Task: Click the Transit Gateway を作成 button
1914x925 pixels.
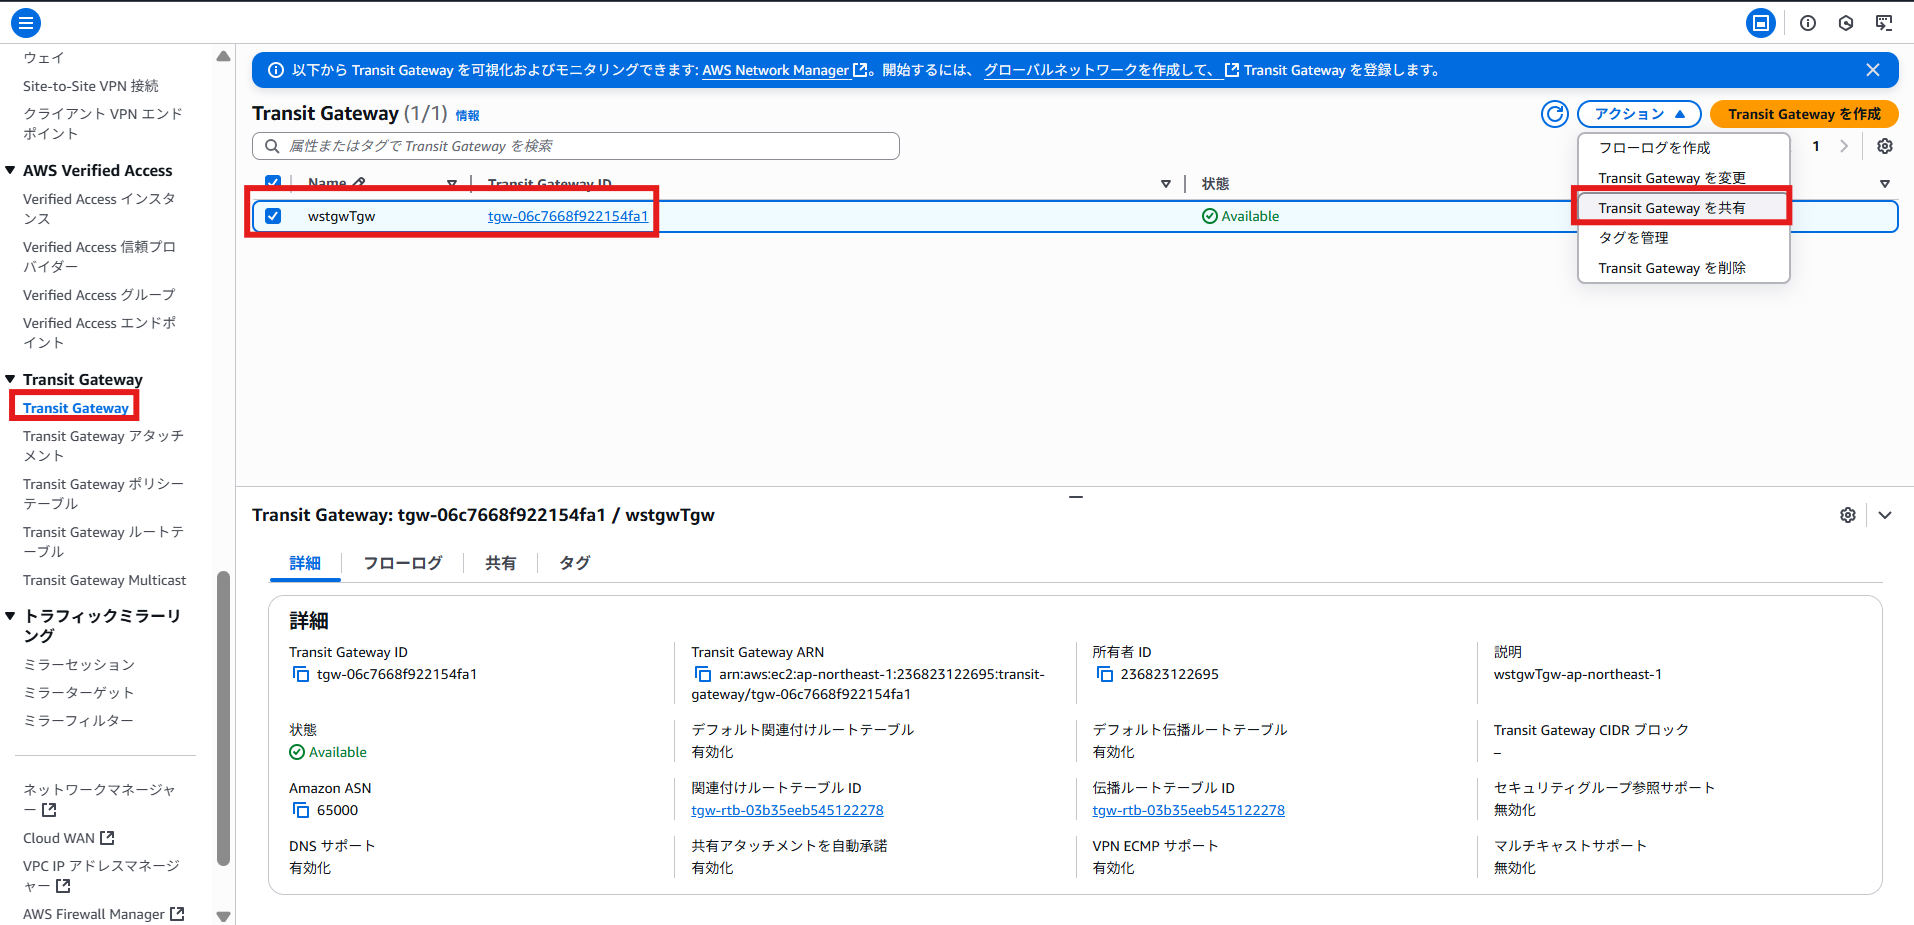Action: click(x=1804, y=114)
